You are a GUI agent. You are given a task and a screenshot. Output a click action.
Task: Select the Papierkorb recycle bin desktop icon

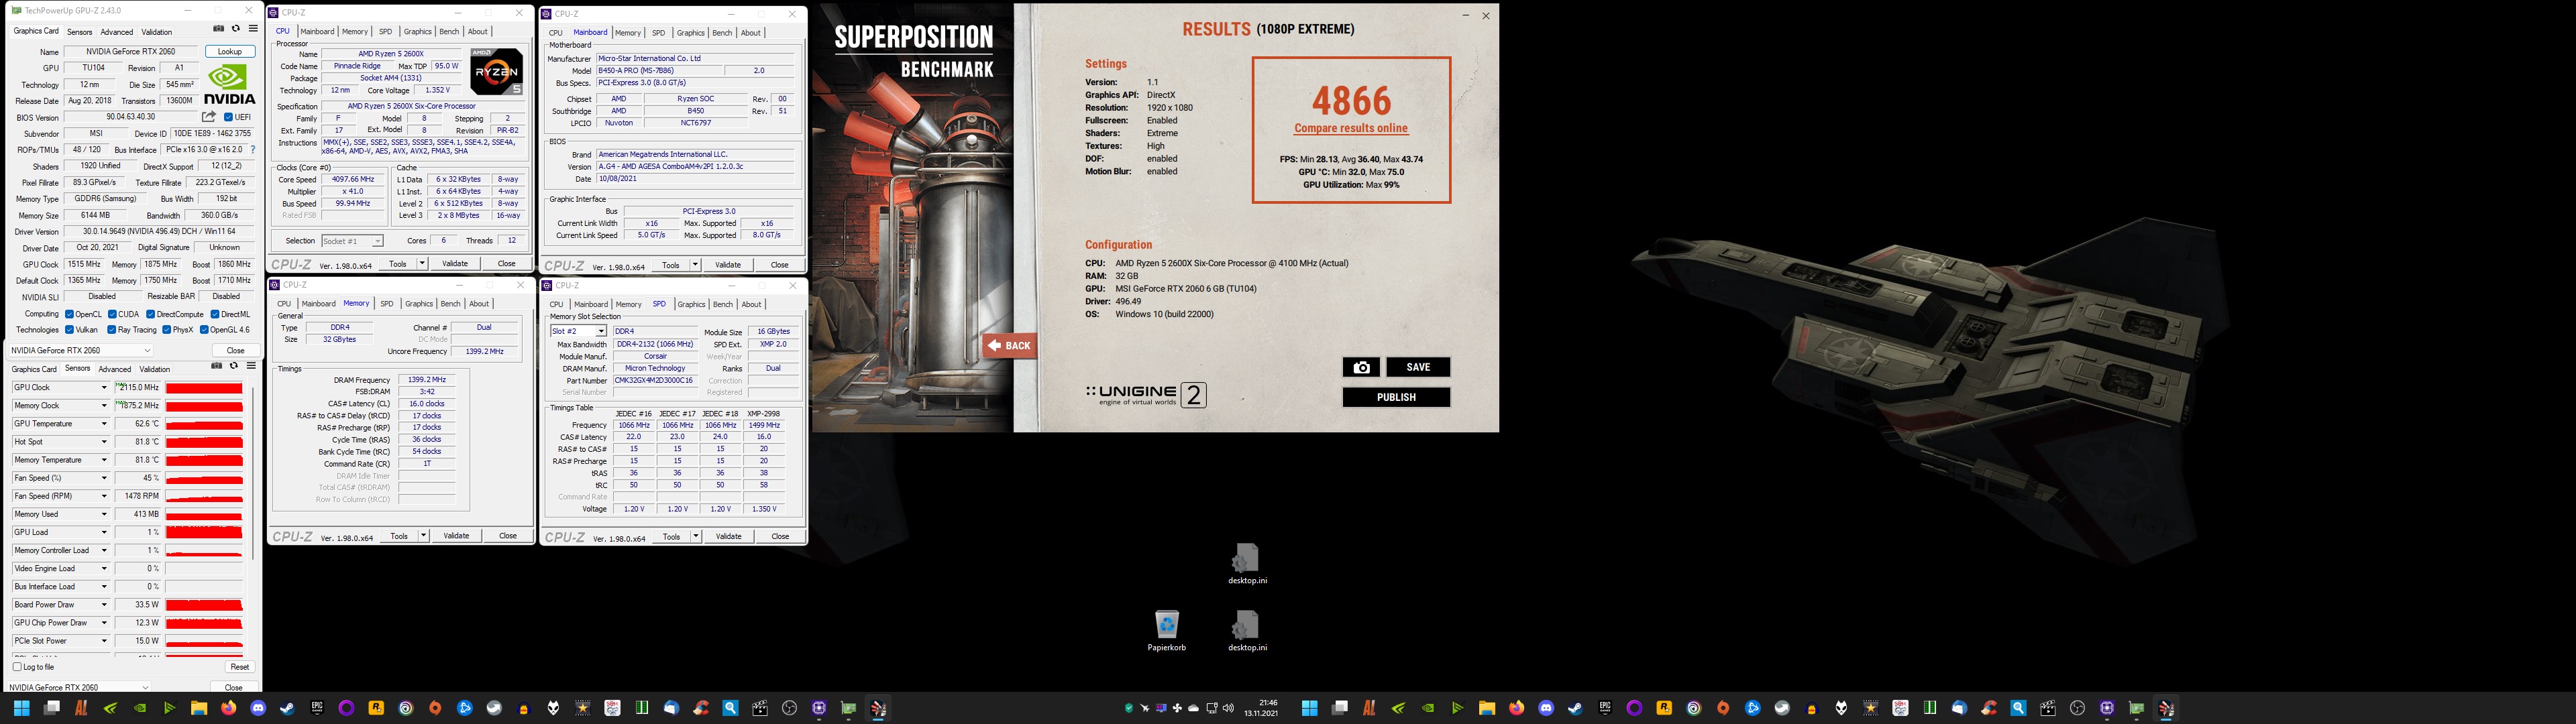1167,631
